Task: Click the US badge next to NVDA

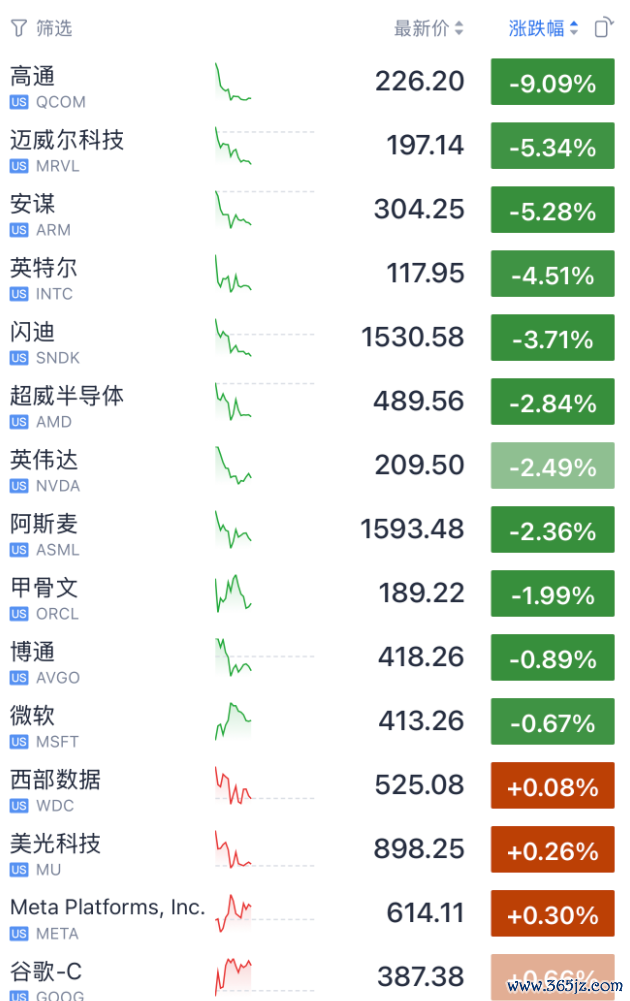Action: tap(19, 486)
